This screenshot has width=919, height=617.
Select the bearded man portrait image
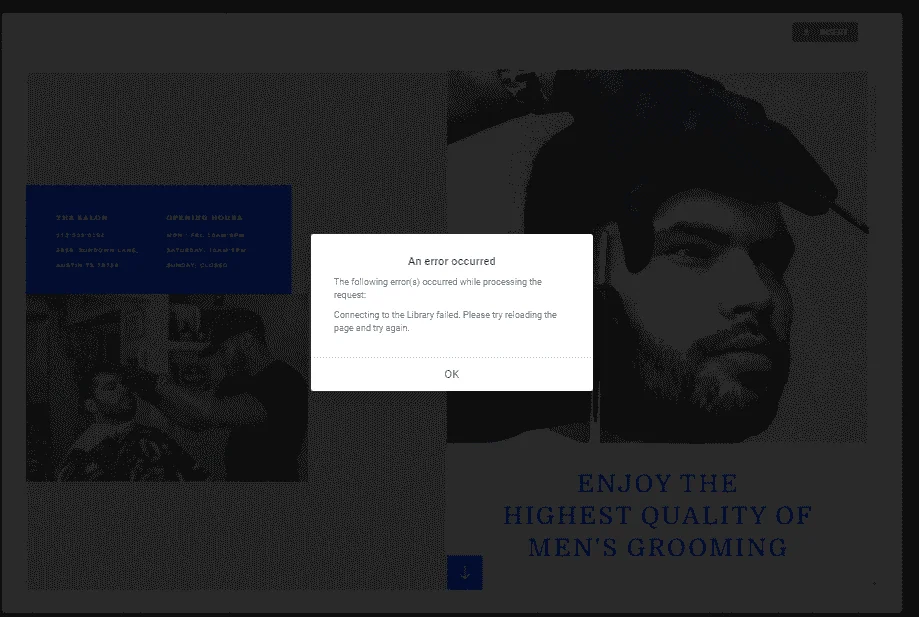coord(657,257)
